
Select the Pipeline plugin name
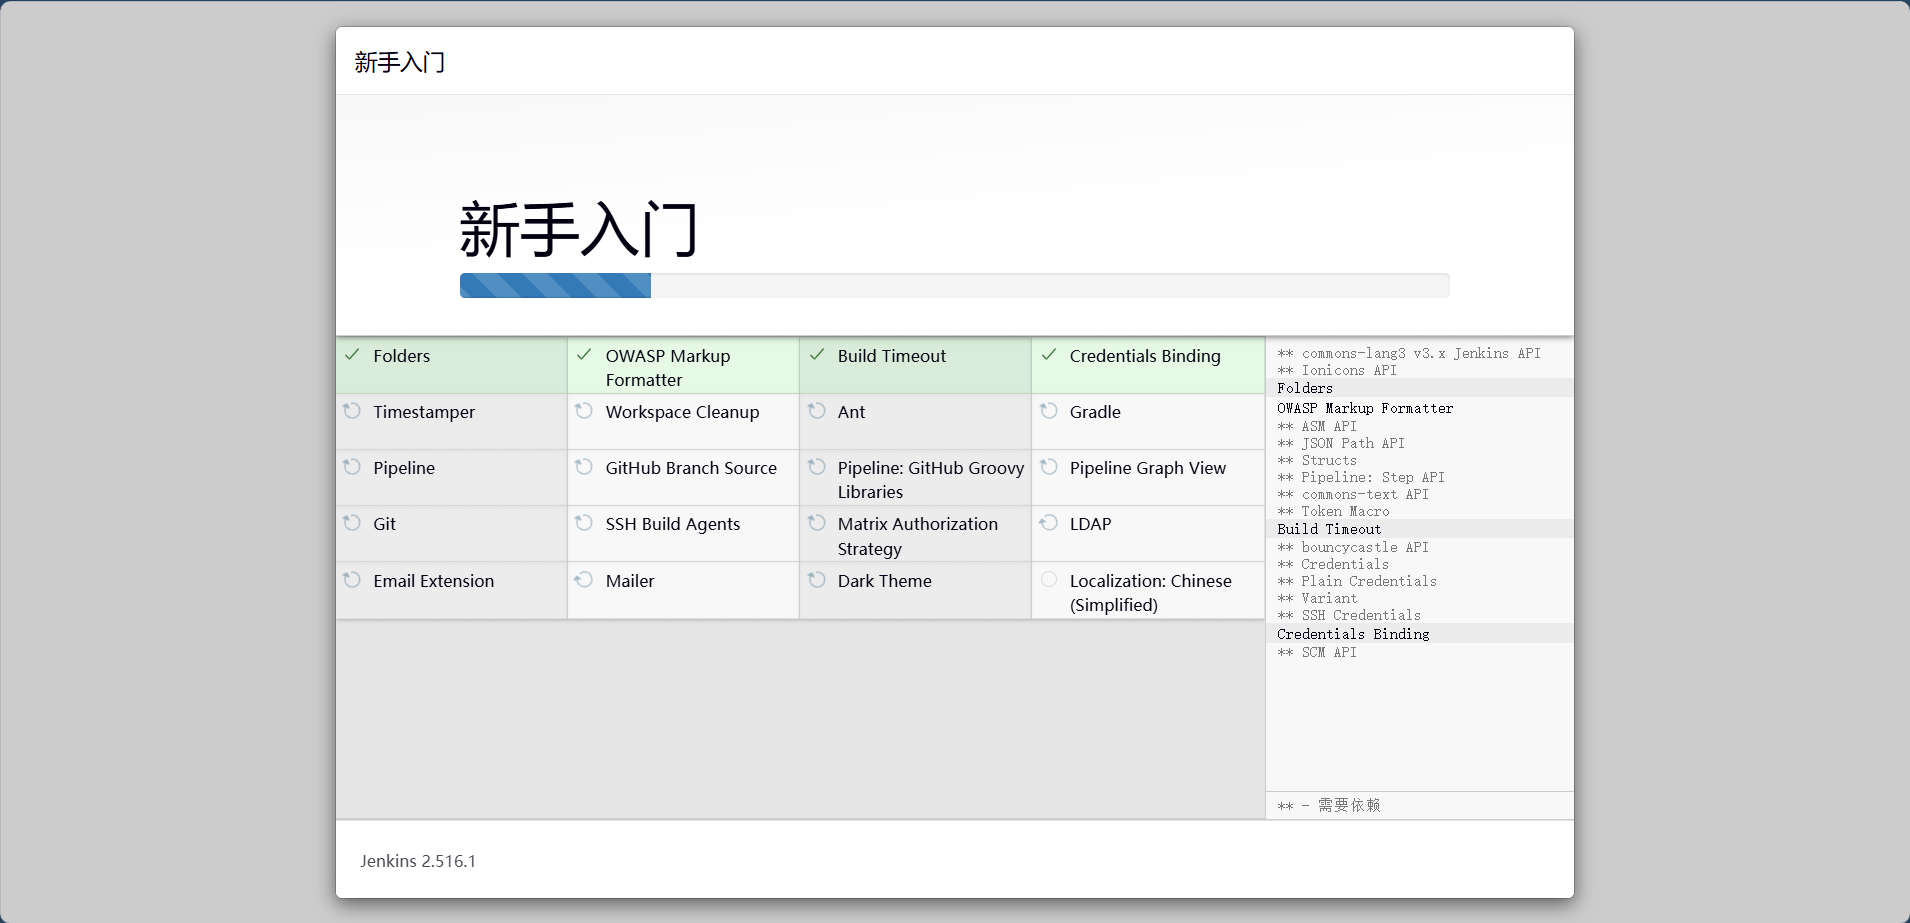point(404,468)
